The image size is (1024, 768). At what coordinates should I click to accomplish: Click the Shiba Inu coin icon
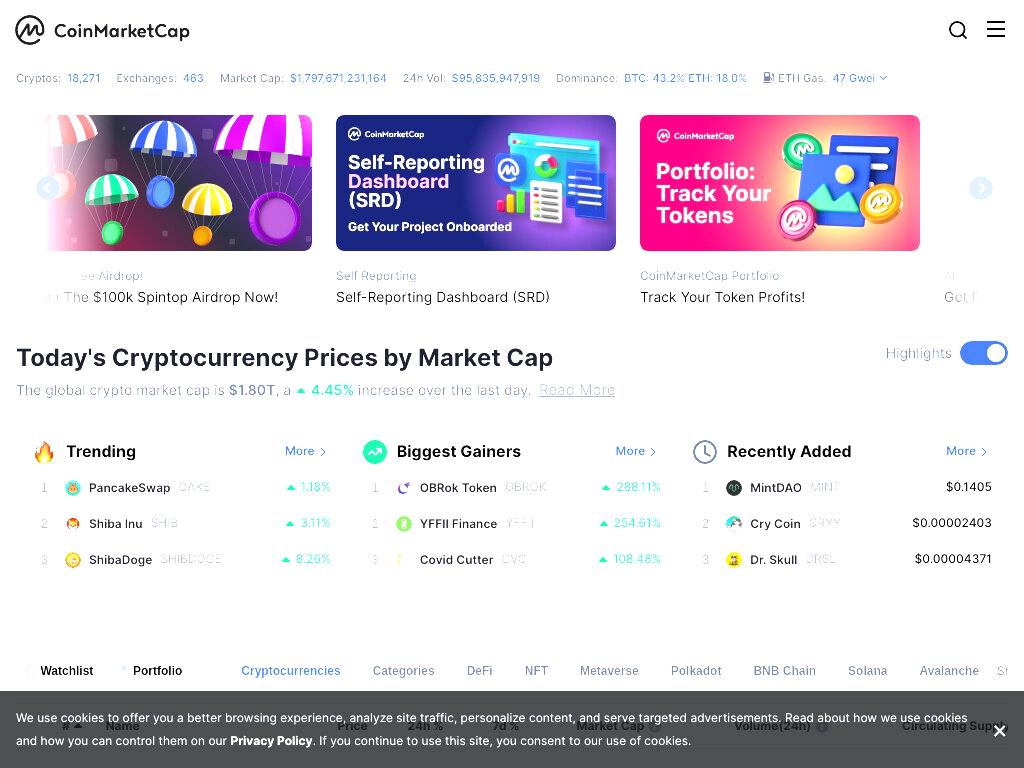pyautogui.click(x=73, y=524)
